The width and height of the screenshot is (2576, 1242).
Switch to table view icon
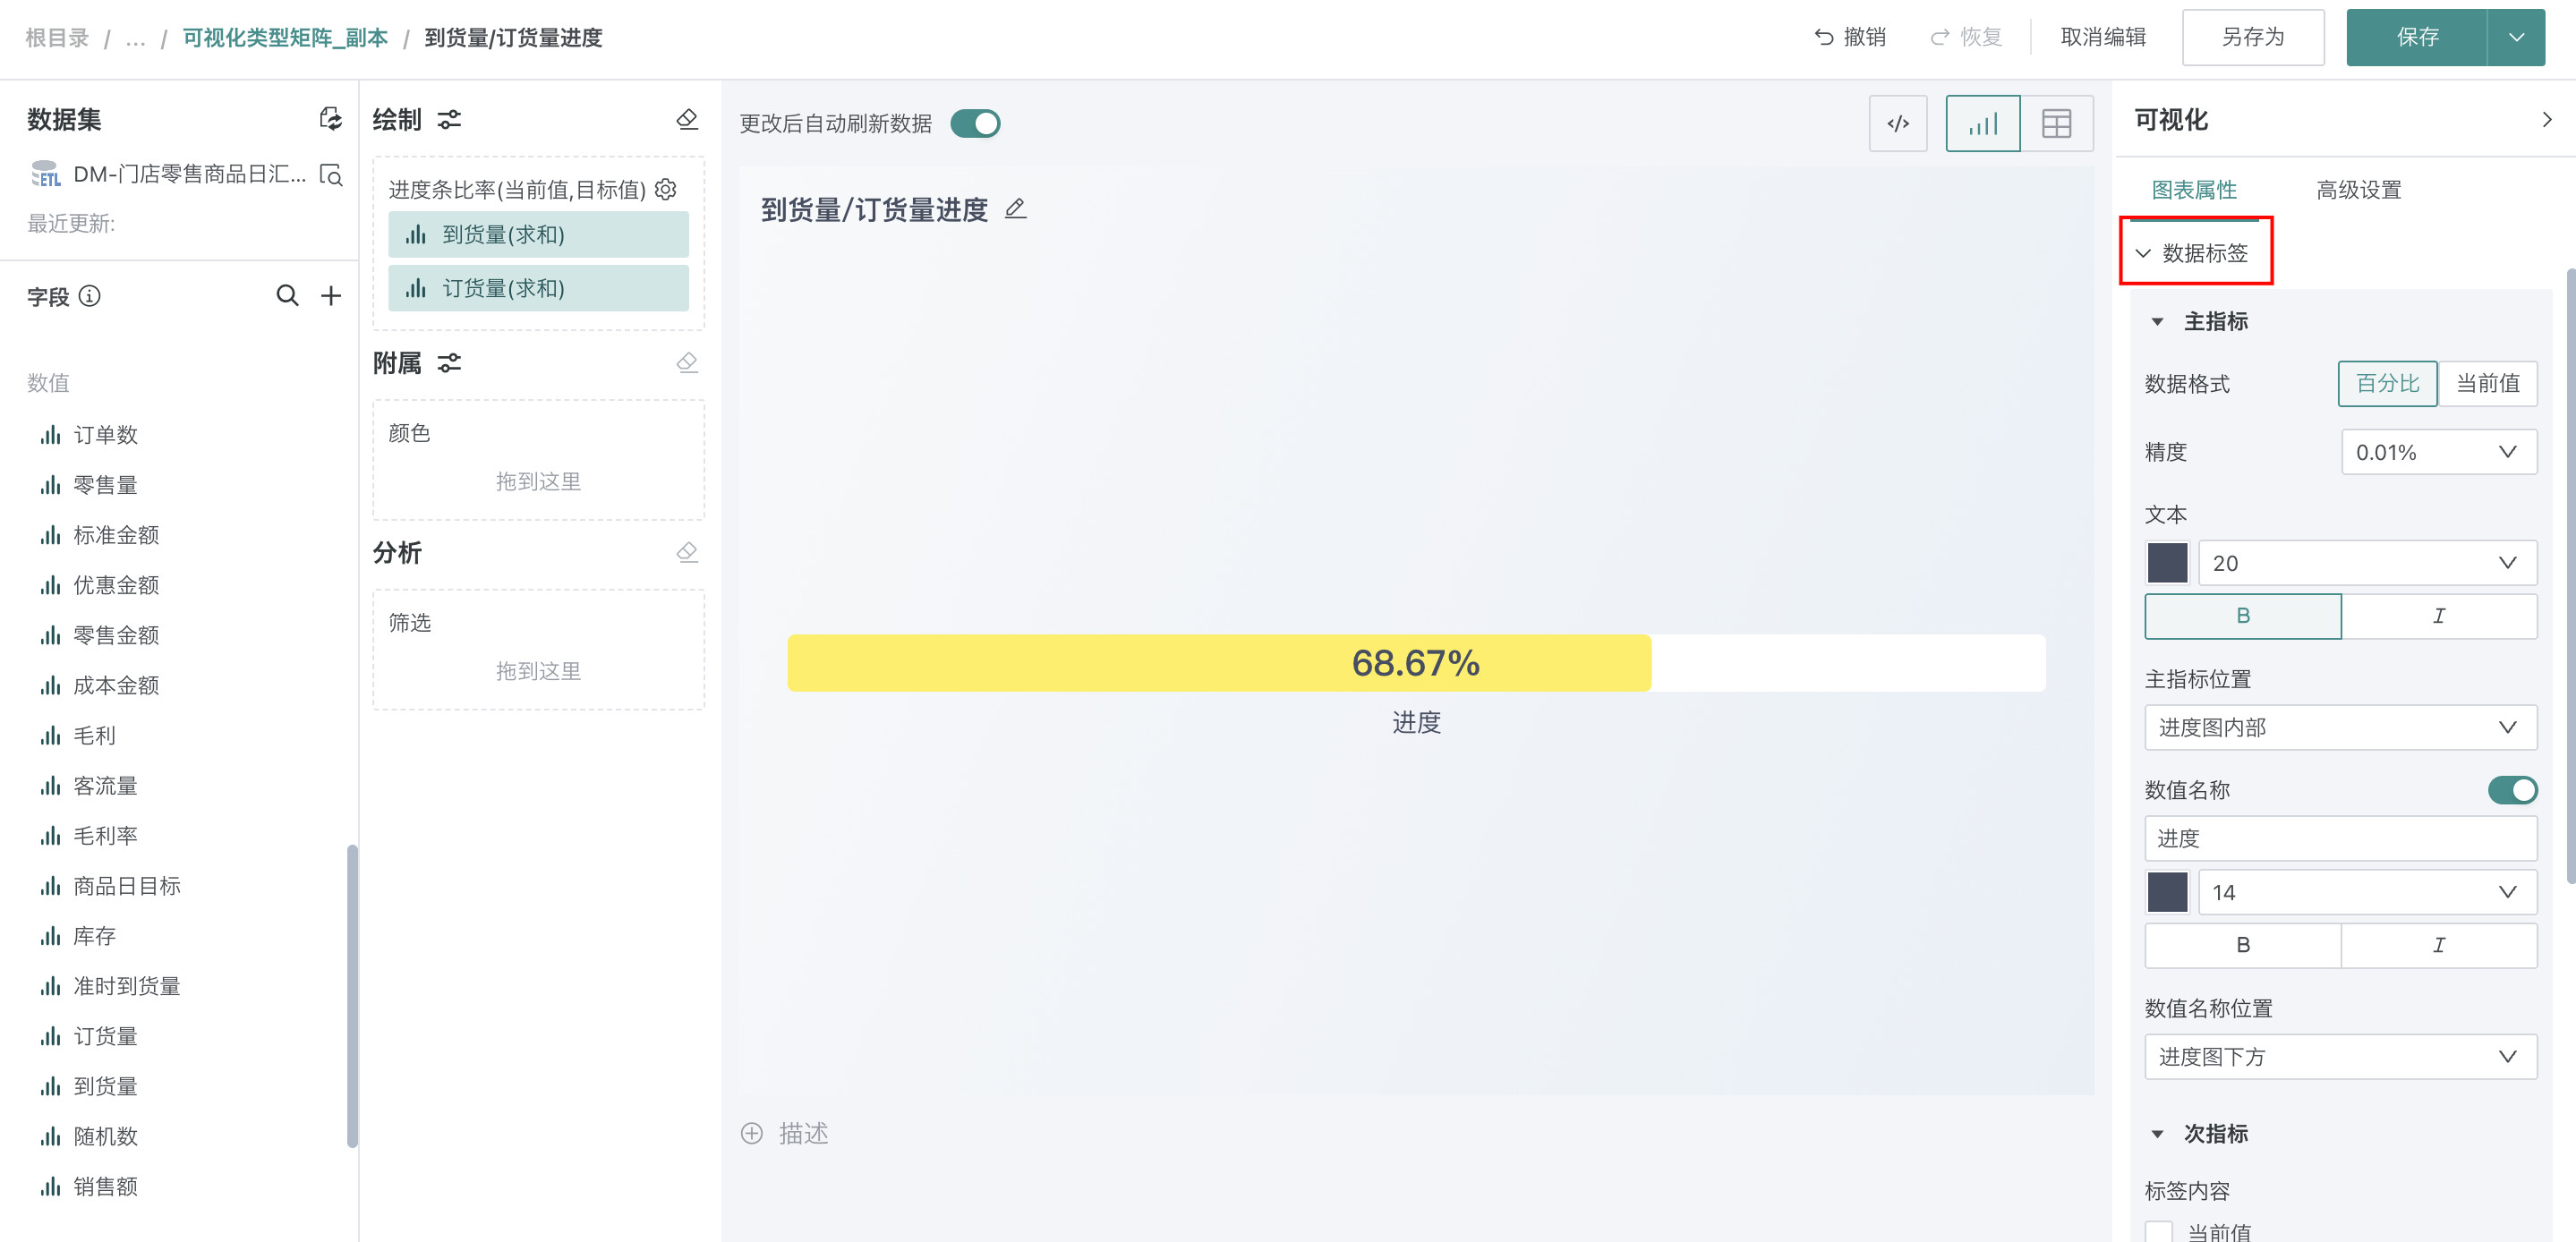pos(2056,124)
